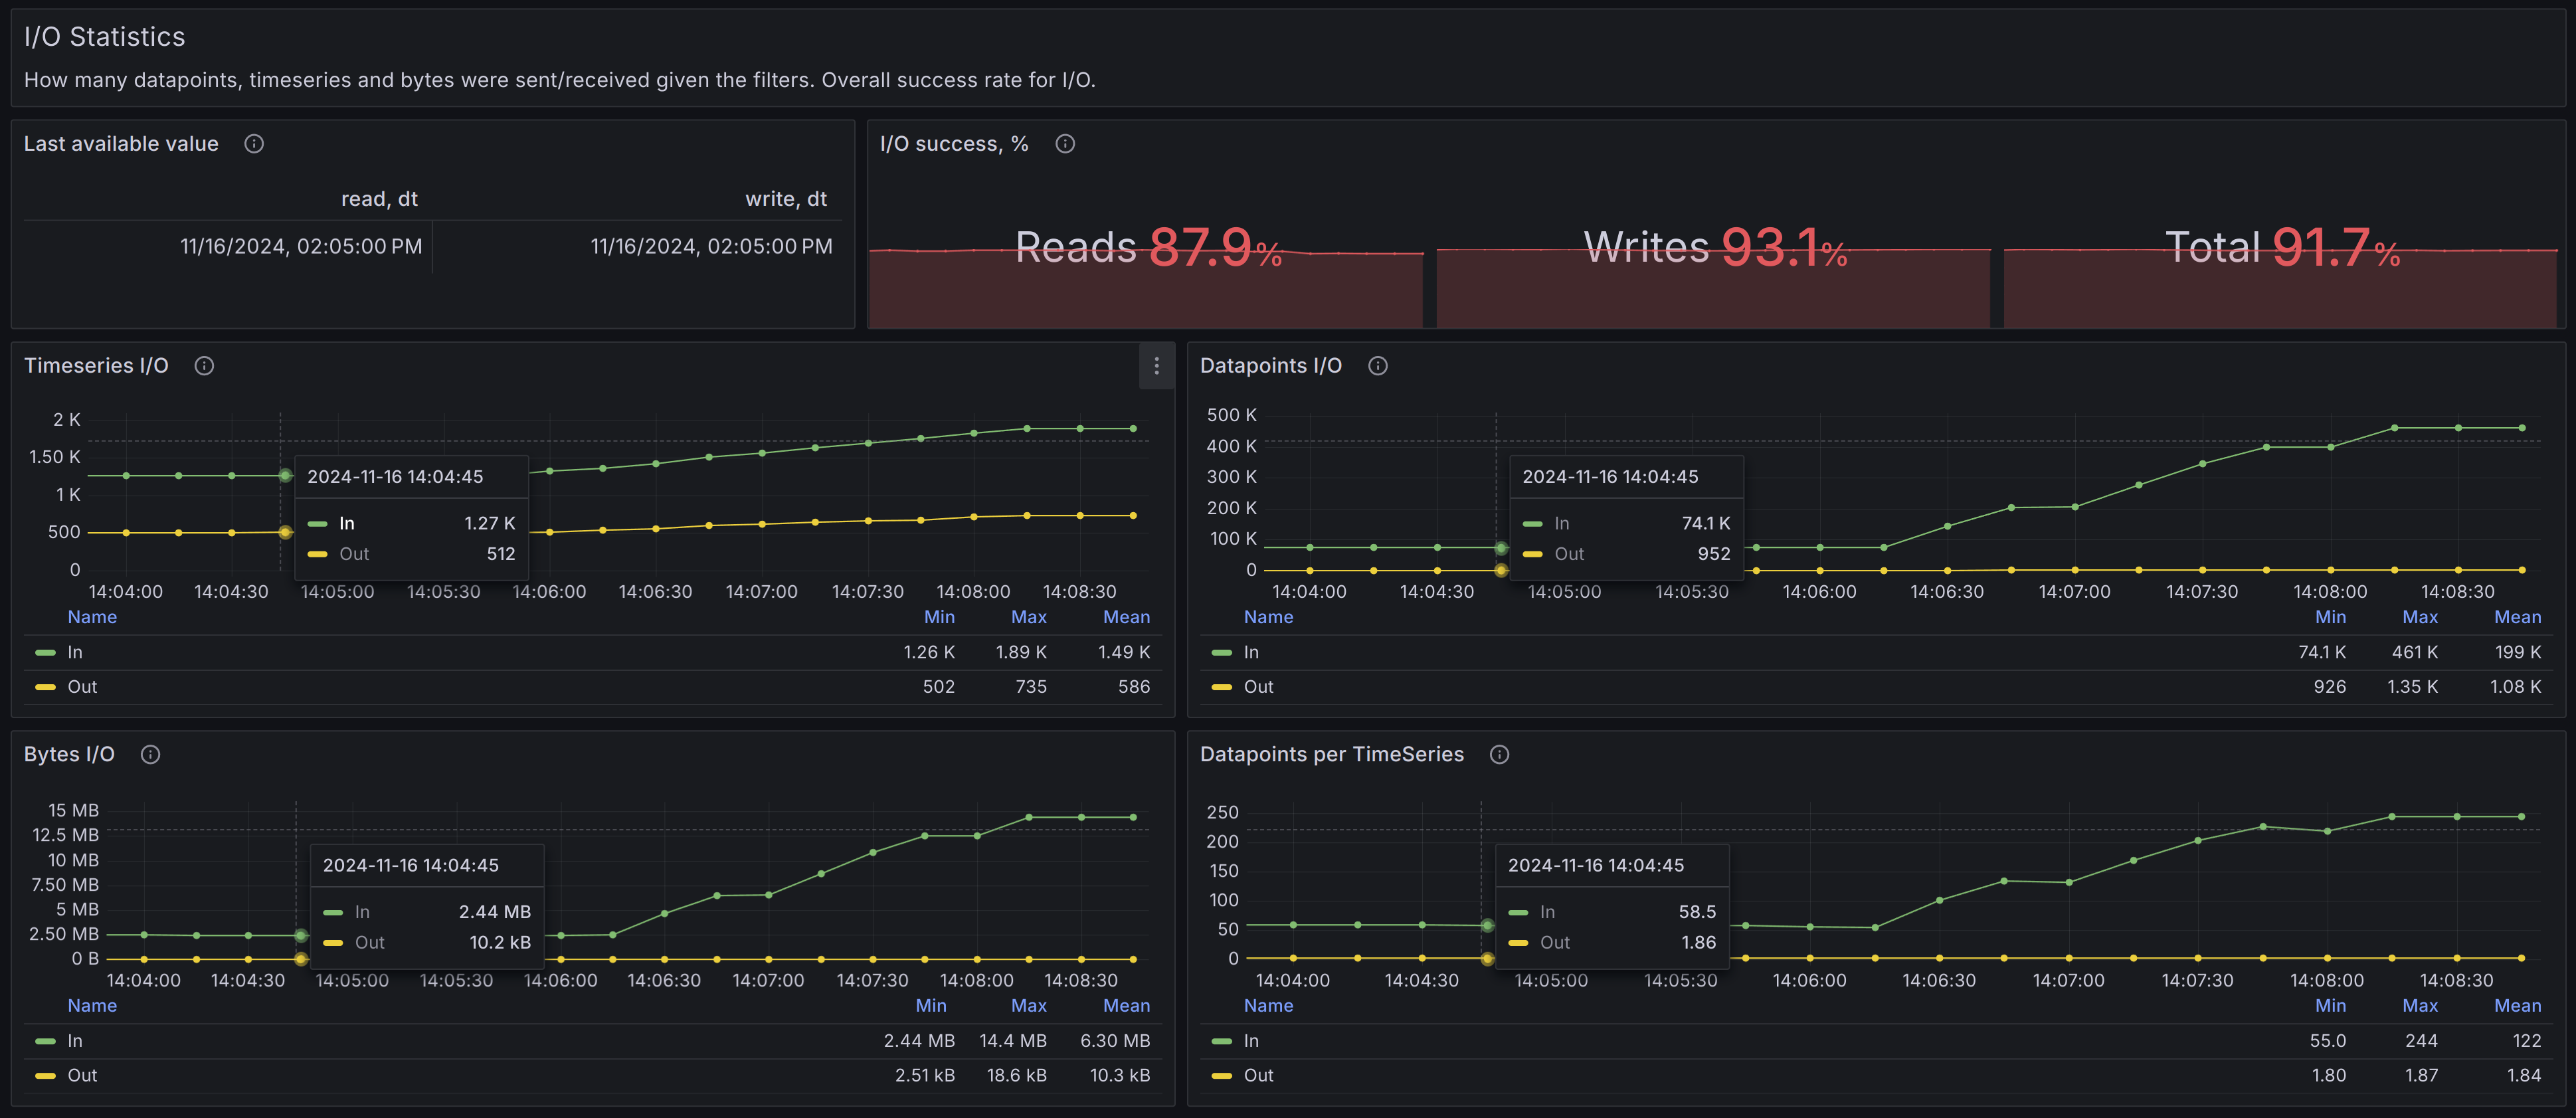Click info icon beside Datapoints per TimeSeries
This screenshot has width=2576, height=1118.
click(1499, 755)
